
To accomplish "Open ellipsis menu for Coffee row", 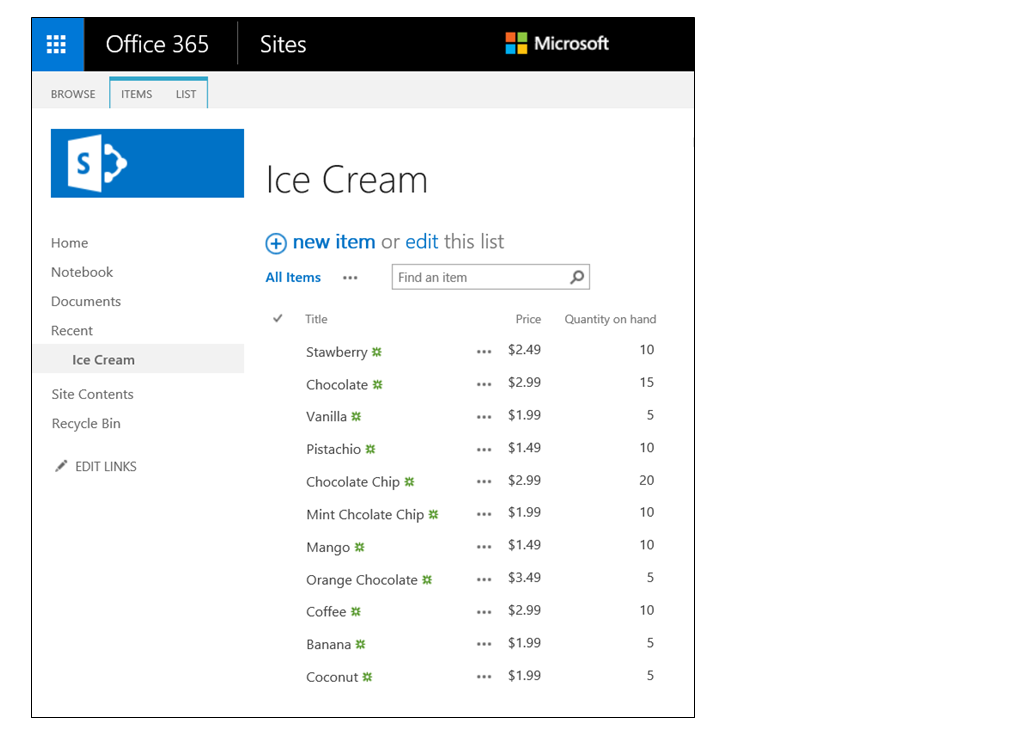I will (484, 612).
